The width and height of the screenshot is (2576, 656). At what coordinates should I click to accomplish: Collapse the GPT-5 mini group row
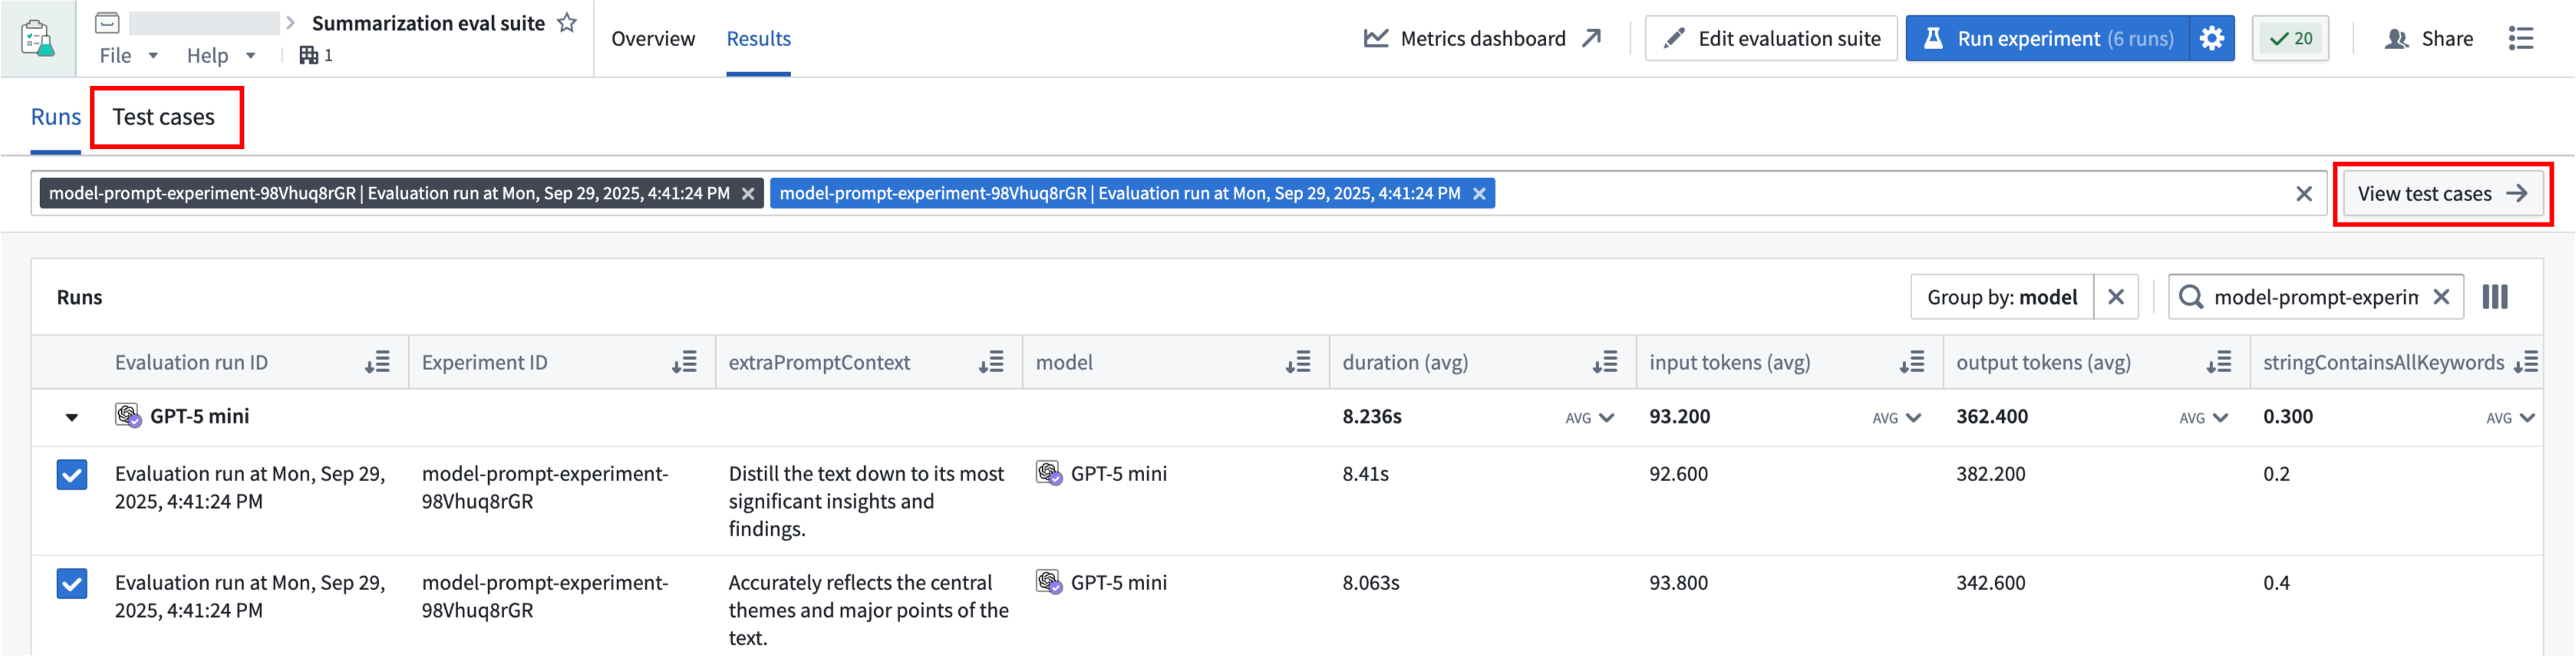pos(72,418)
